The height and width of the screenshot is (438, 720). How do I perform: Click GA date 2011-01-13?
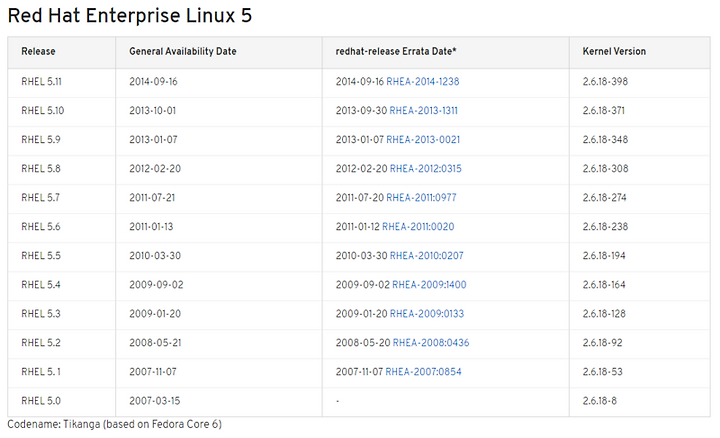(x=151, y=226)
